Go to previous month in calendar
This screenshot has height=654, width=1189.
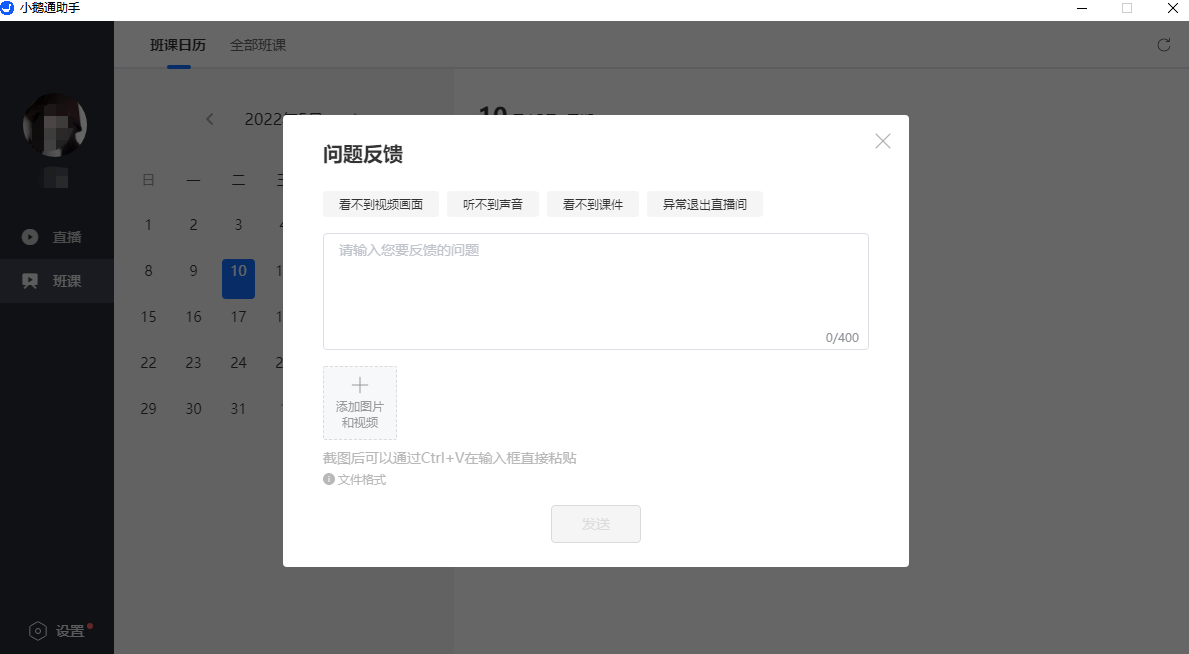point(210,119)
